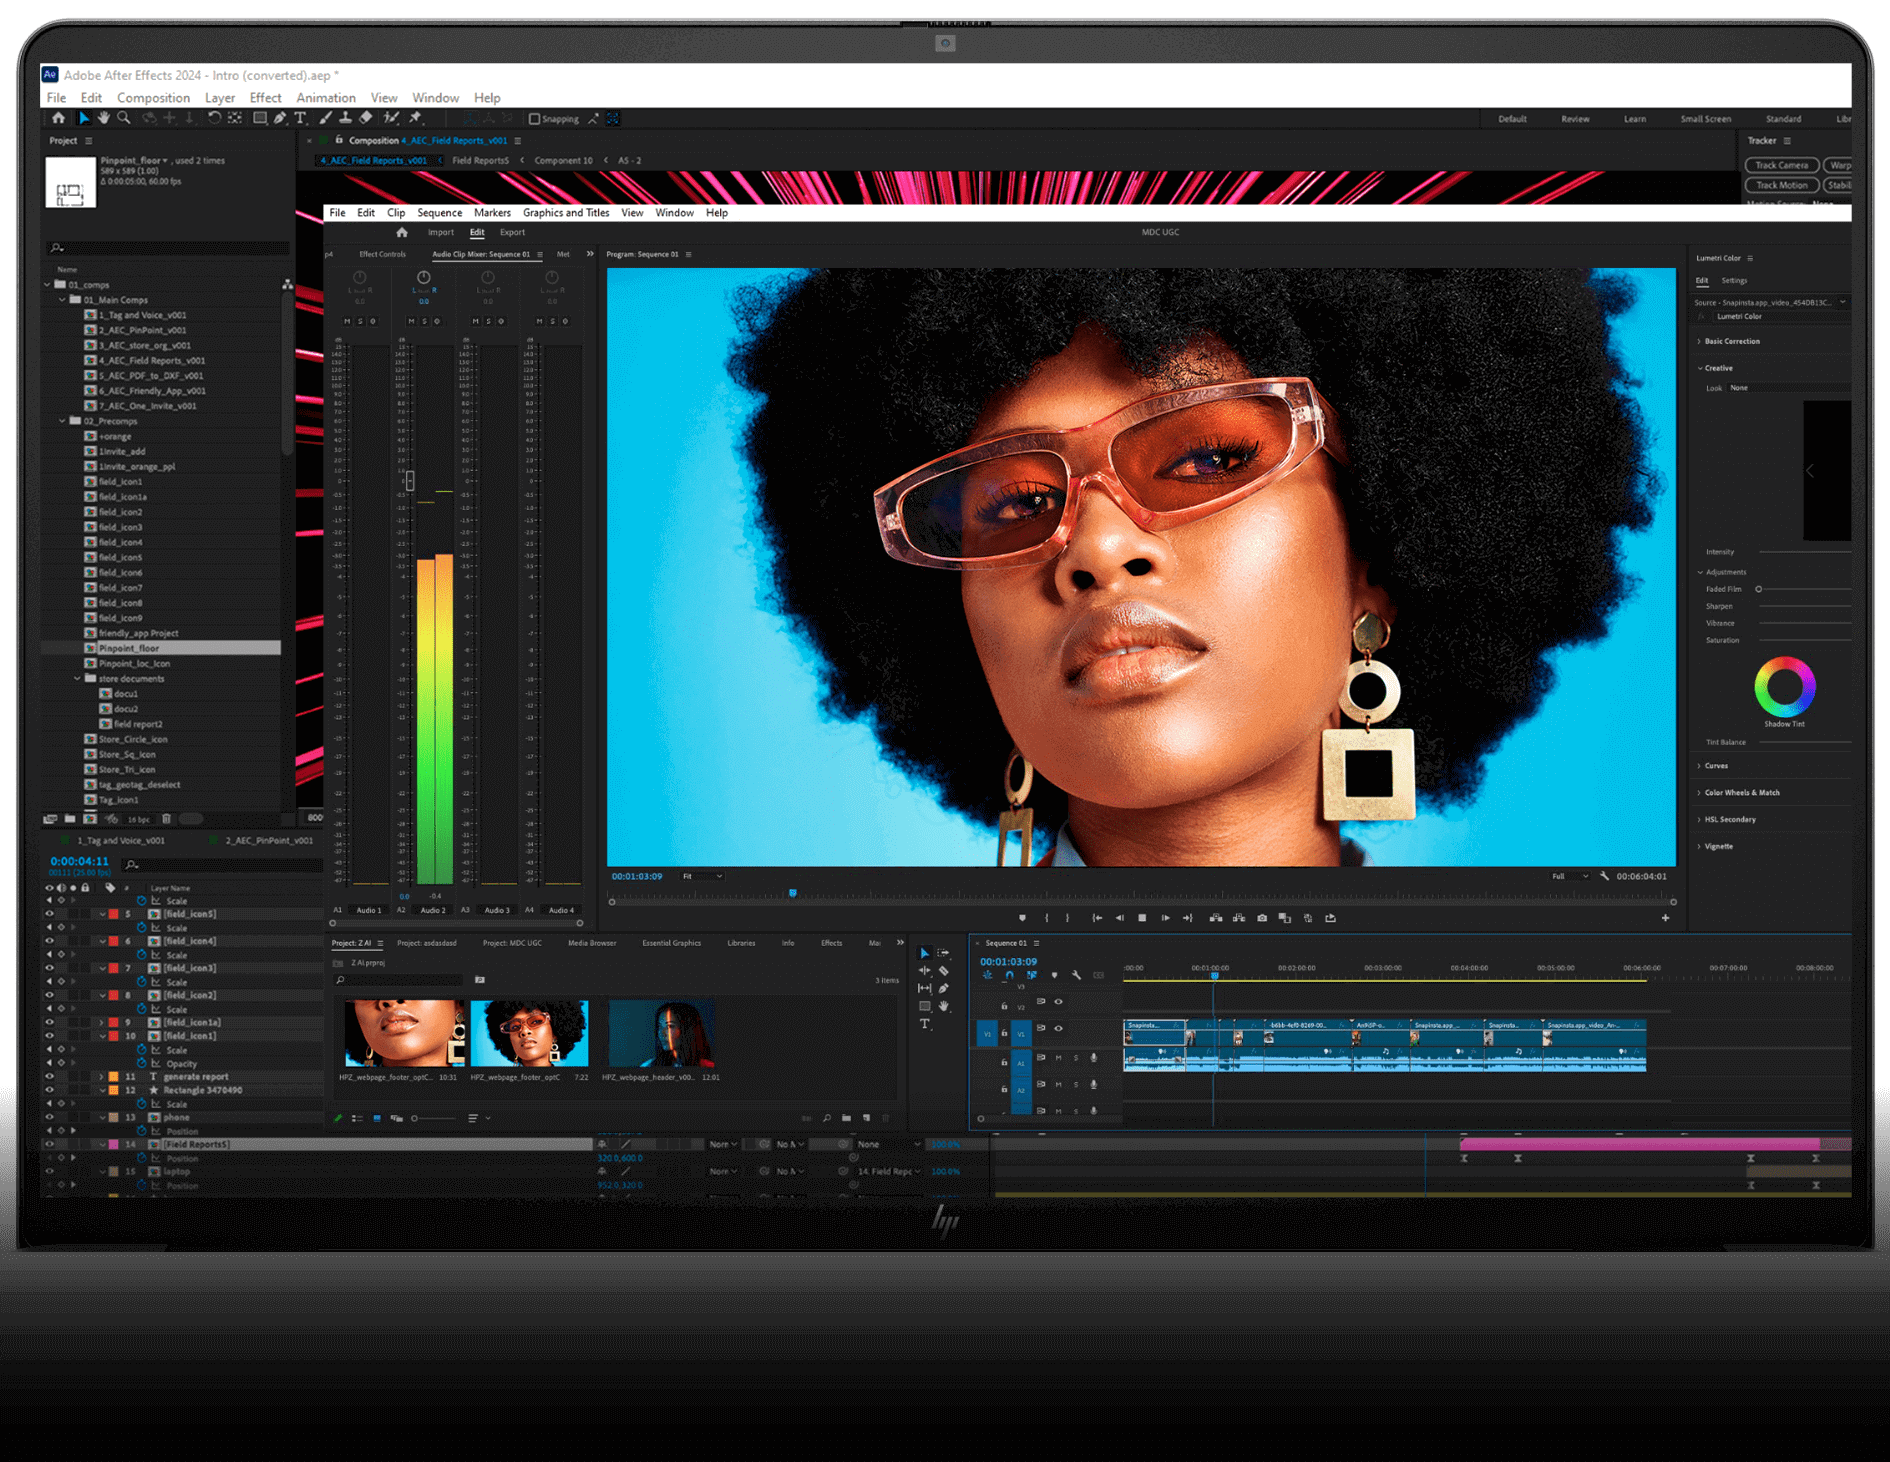Open Premiere Graphics and Titles menu

pyautogui.click(x=566, y=213)
